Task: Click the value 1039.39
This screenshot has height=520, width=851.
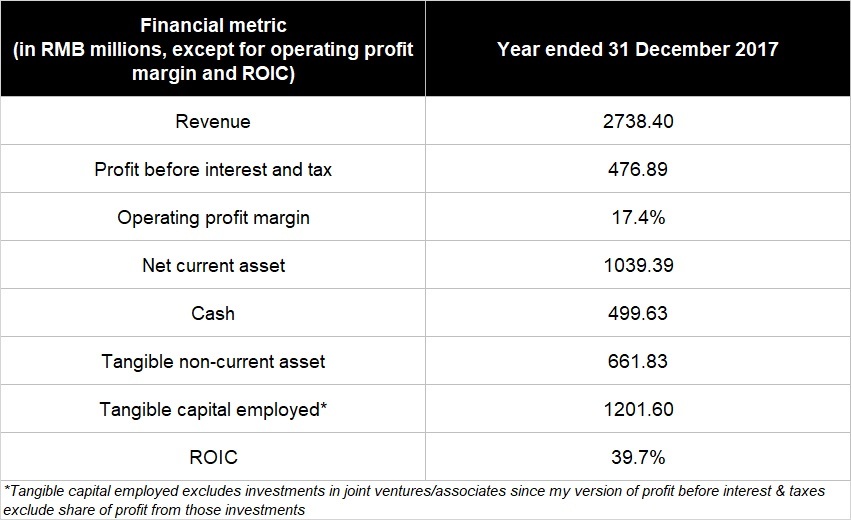Action: (x=637, y=266)
